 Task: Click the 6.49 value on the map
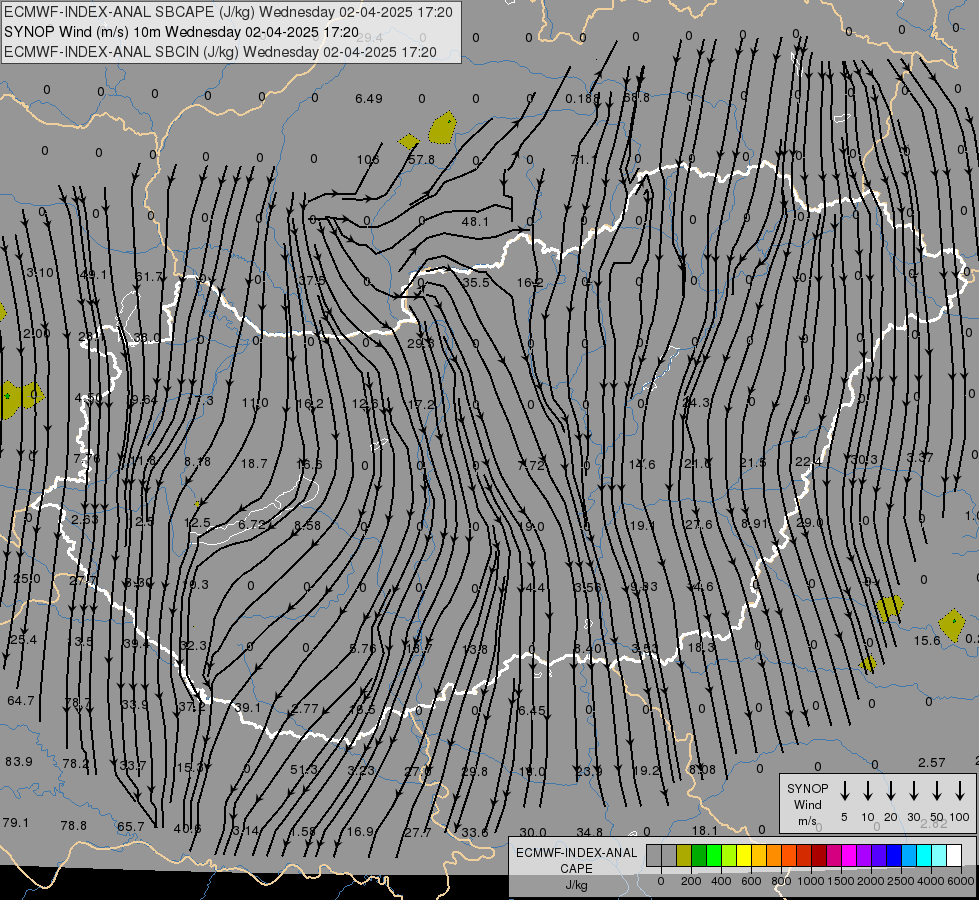point(368,99)
